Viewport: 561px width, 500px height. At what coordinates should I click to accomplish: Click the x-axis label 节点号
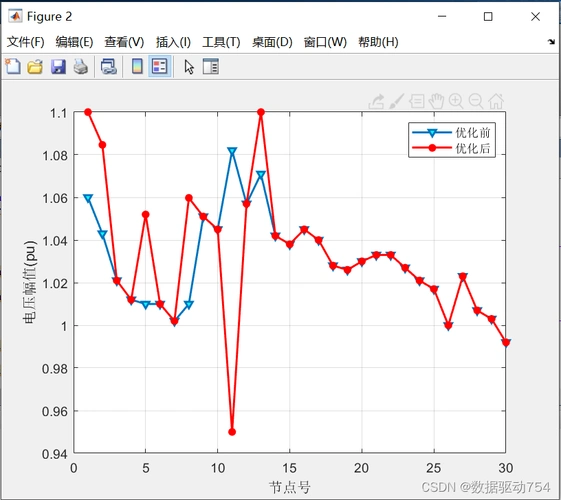(289, 487)
